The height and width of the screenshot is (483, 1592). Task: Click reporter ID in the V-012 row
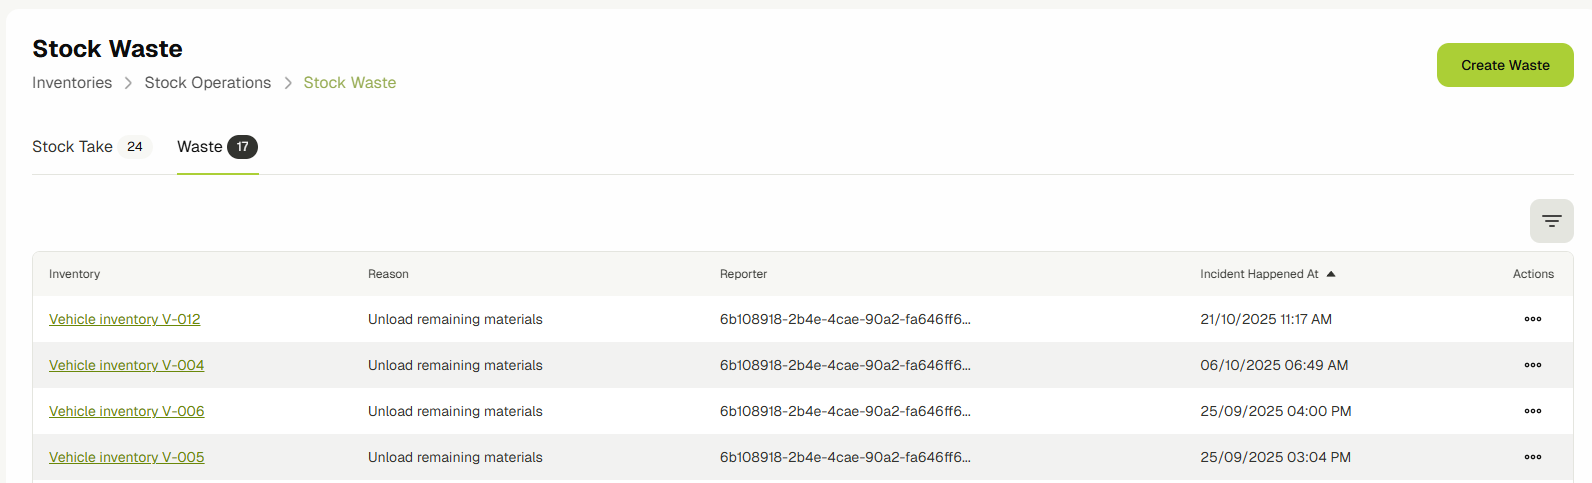coord(845,319)
